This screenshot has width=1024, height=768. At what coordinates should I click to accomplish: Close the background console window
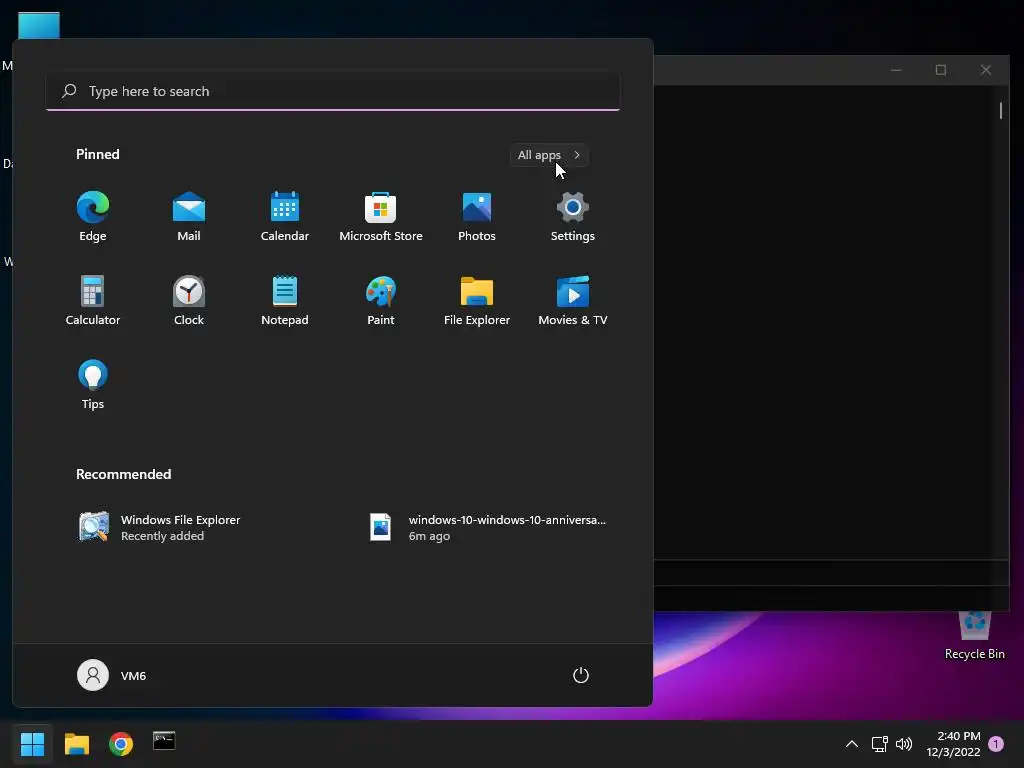(x=986, y=70)
